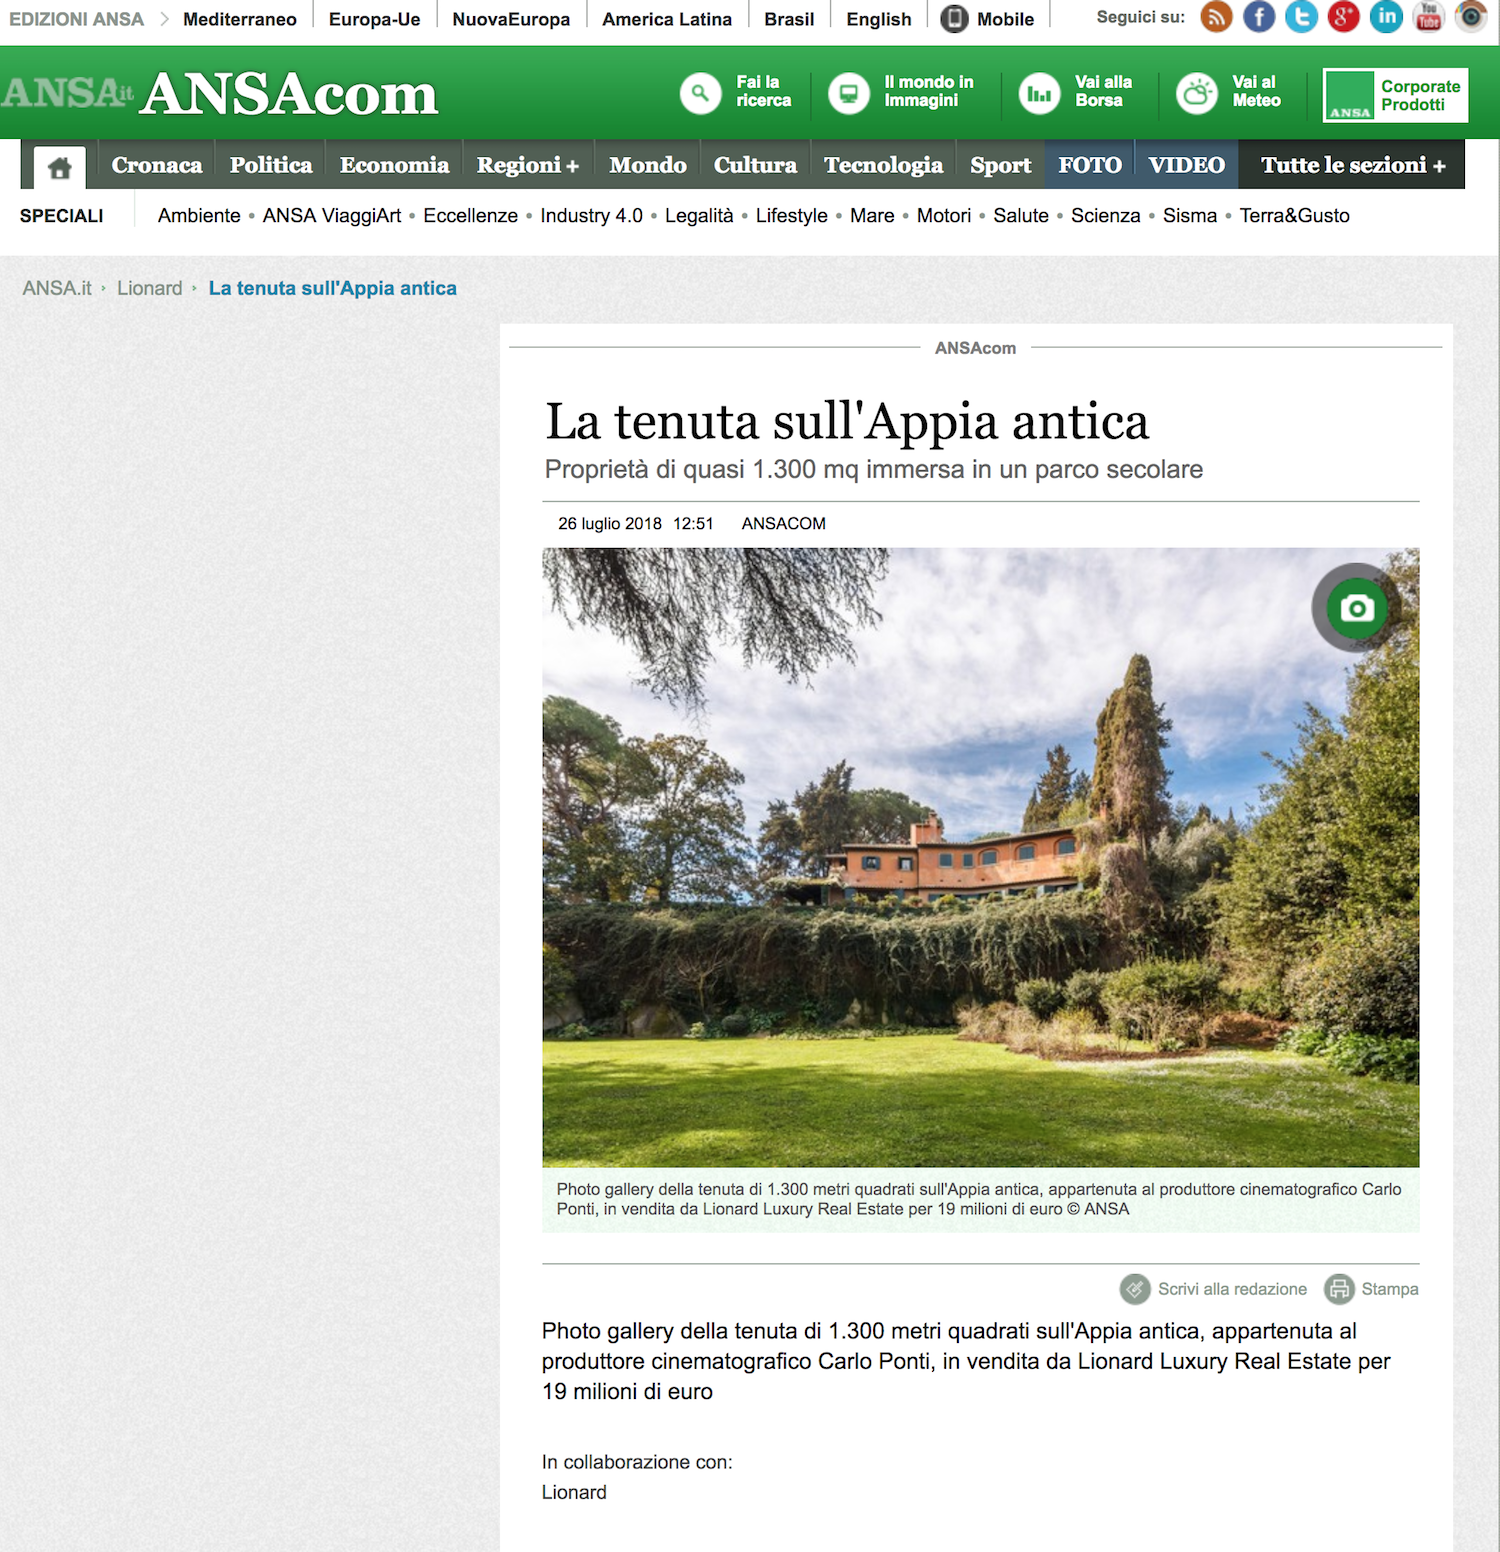The height and width of the screenshot is (1552, 1500).
Task: Click the home icon in navigation bar
Action: point(60,167)
